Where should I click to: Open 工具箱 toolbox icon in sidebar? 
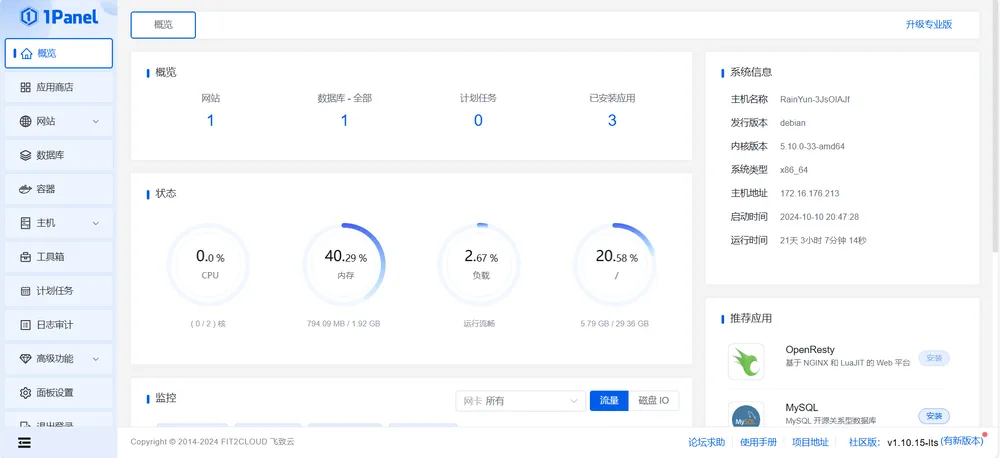click(26, 257)
